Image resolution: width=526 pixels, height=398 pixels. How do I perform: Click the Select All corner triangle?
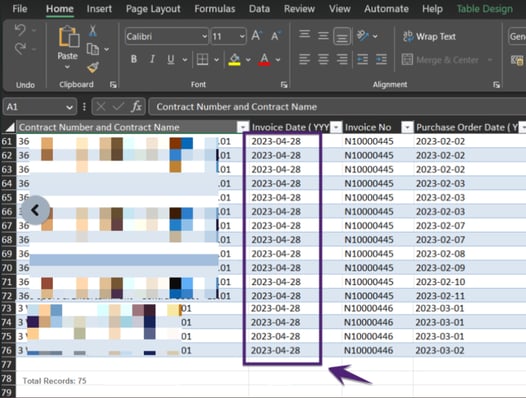[x=10, y=127]
